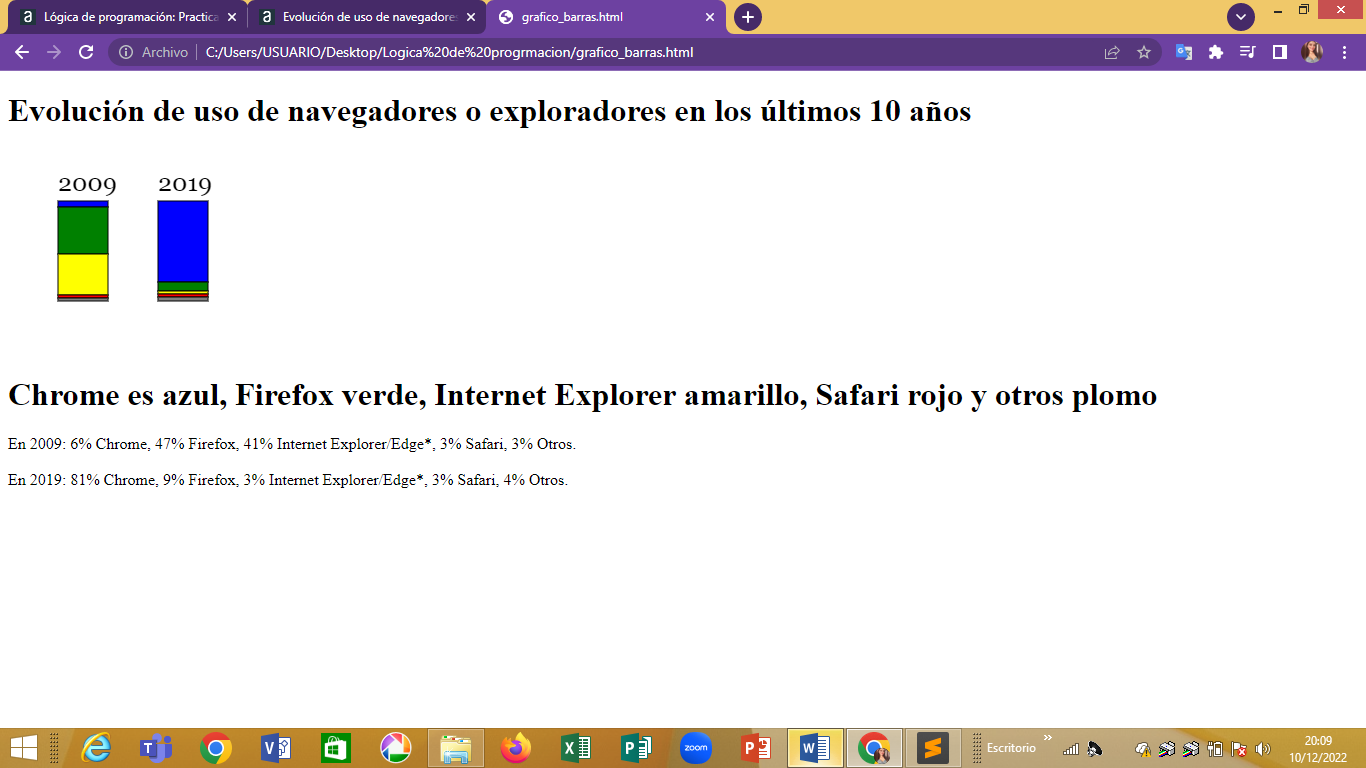Close the Evolución de uso de navegadores tab
1366x768 pixels.
coord(471,17)
